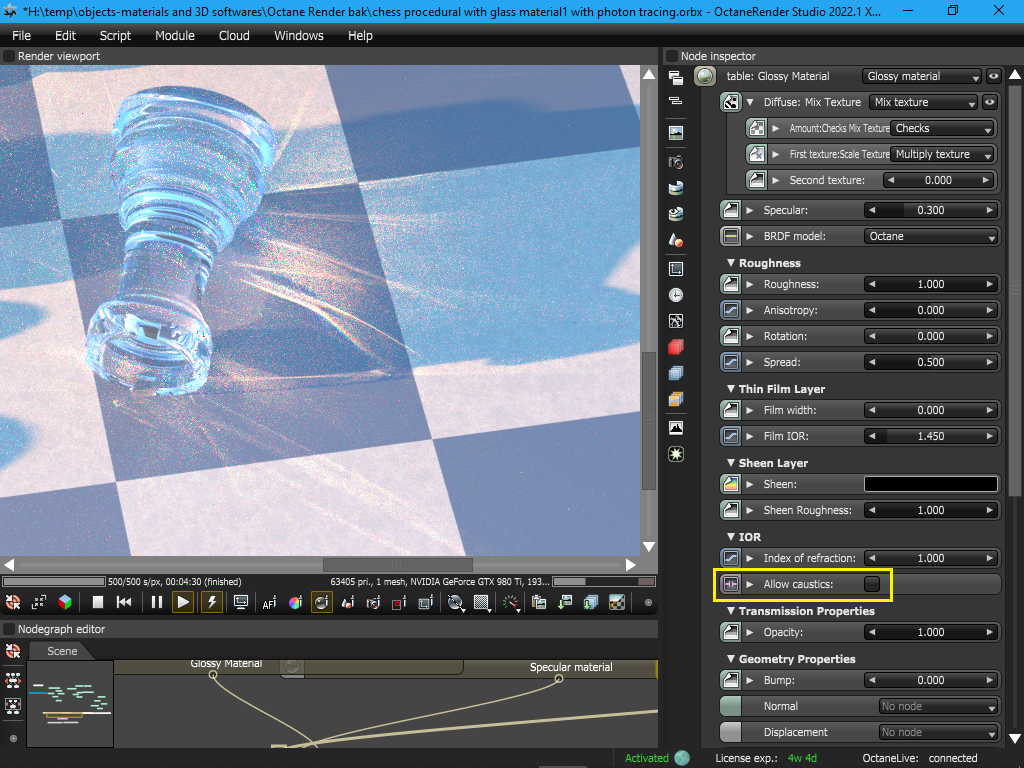Click the nodegraph minimap thumbnail
1024x768 pixels.
pyautogui.click(x=70, y=703)
